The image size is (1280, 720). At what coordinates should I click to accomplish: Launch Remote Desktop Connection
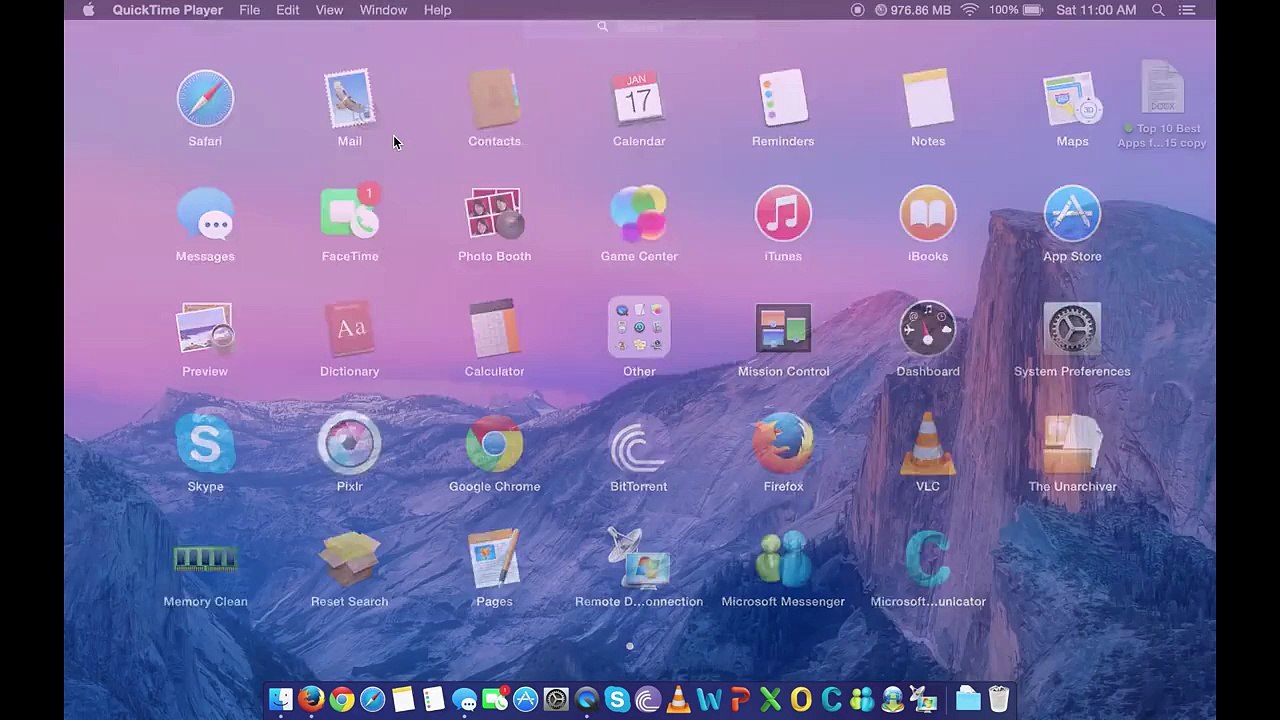tap(639, 559)
